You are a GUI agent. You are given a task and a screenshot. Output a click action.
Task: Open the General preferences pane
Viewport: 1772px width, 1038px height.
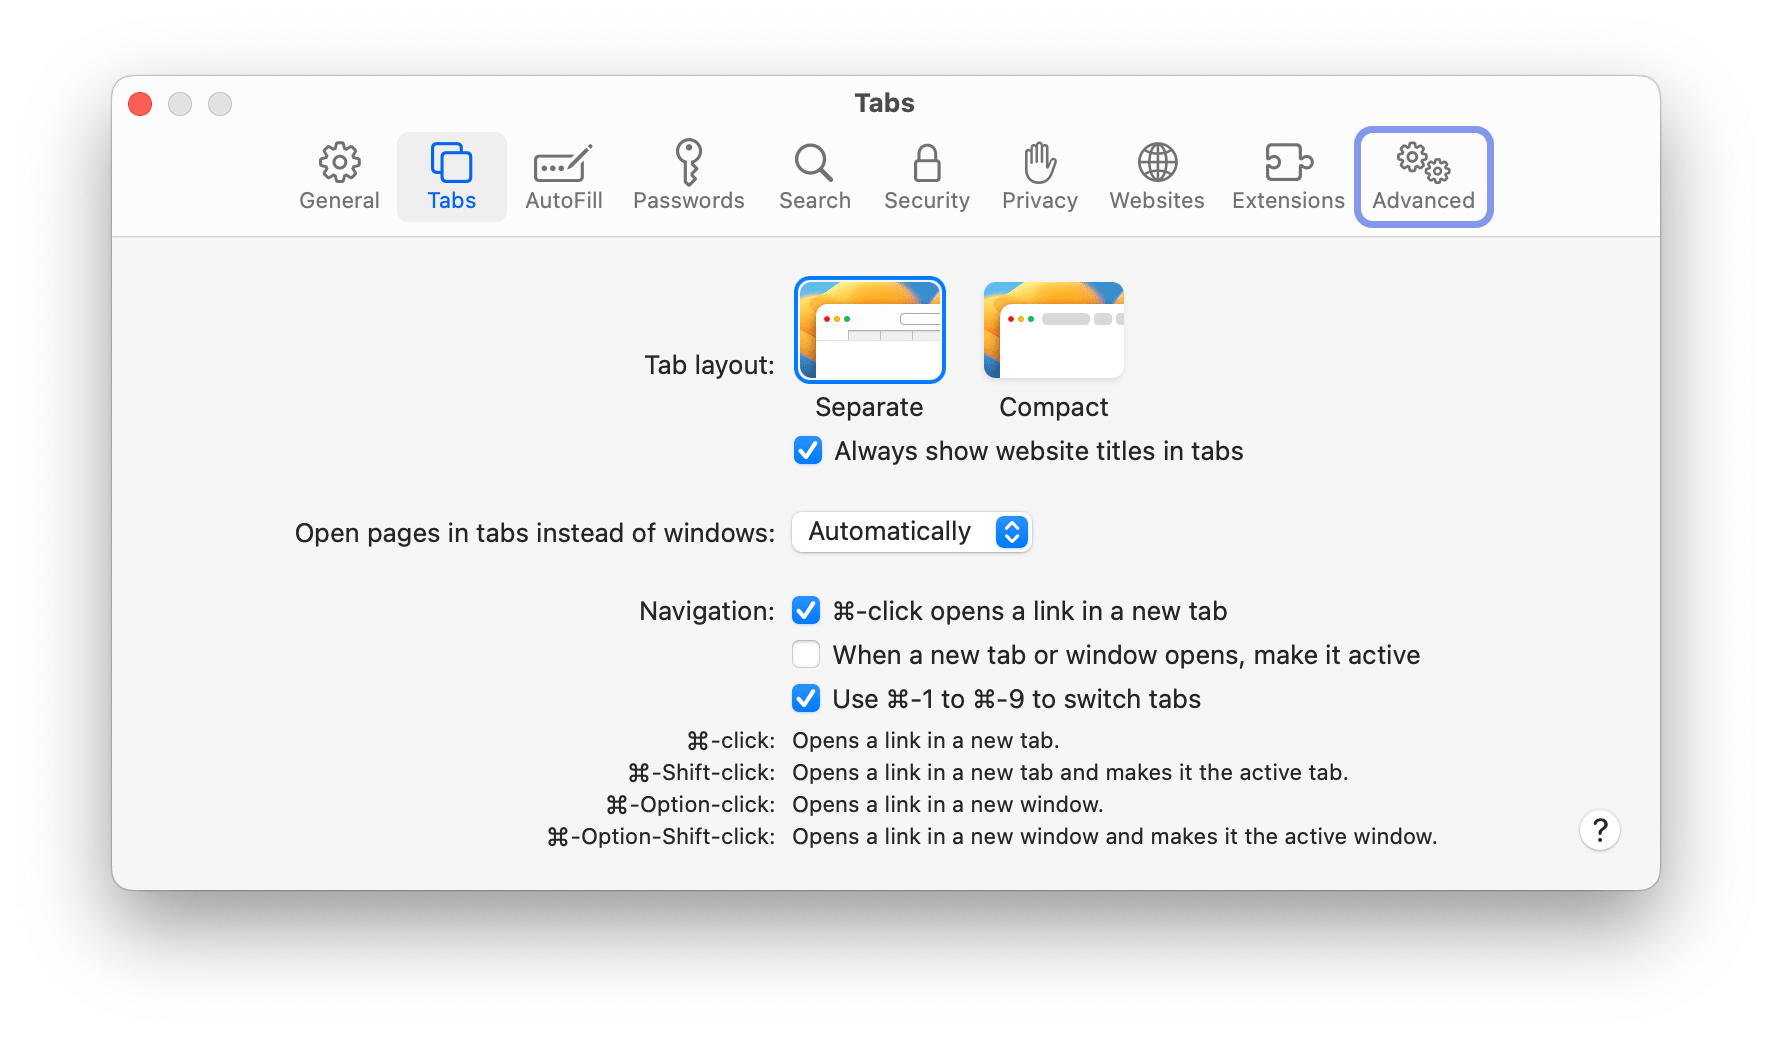339,177
